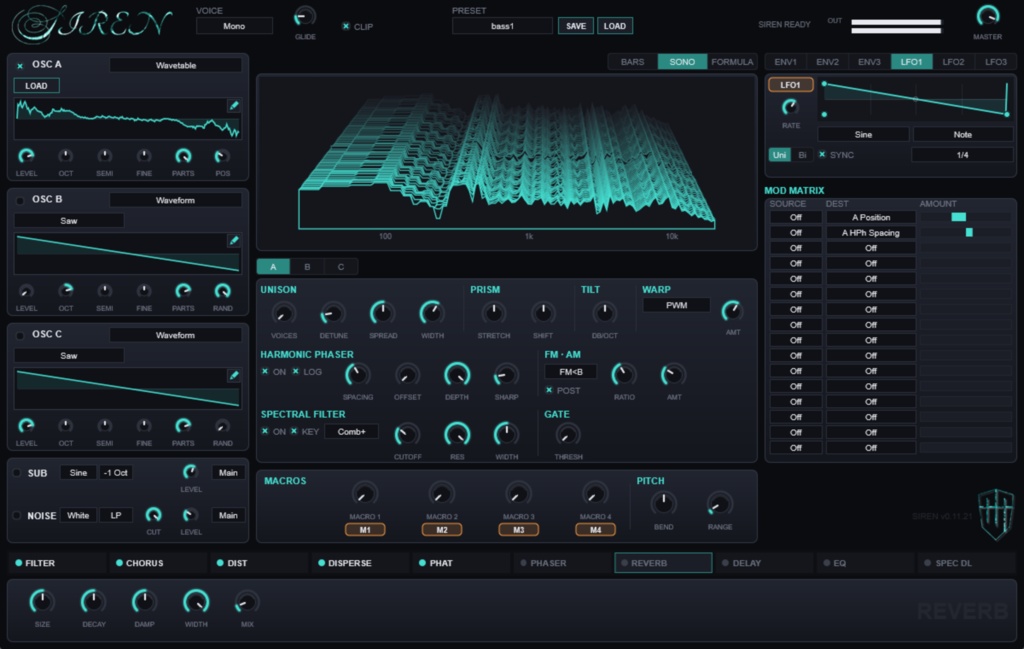Open OSC B shape dropdown showing Saw
This screenshot has width=1024, height=649.
(x=69, y=221)
